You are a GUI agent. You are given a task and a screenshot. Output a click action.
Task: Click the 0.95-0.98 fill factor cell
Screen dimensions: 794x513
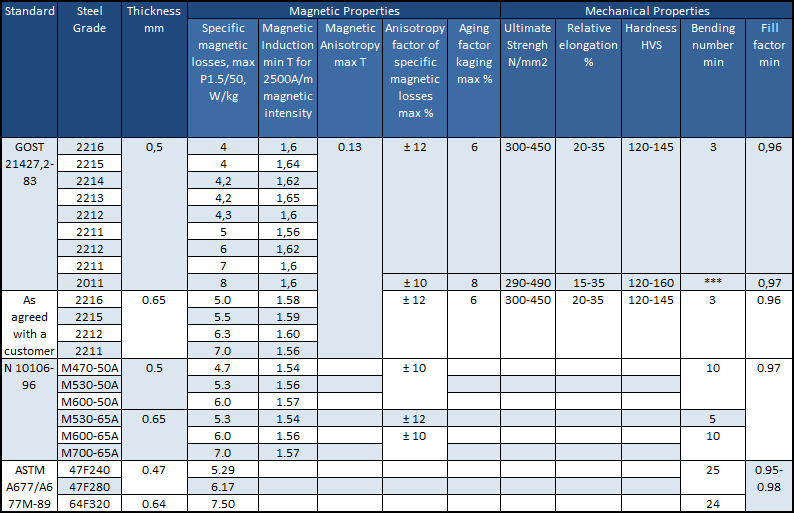click(x=768, y=476)
